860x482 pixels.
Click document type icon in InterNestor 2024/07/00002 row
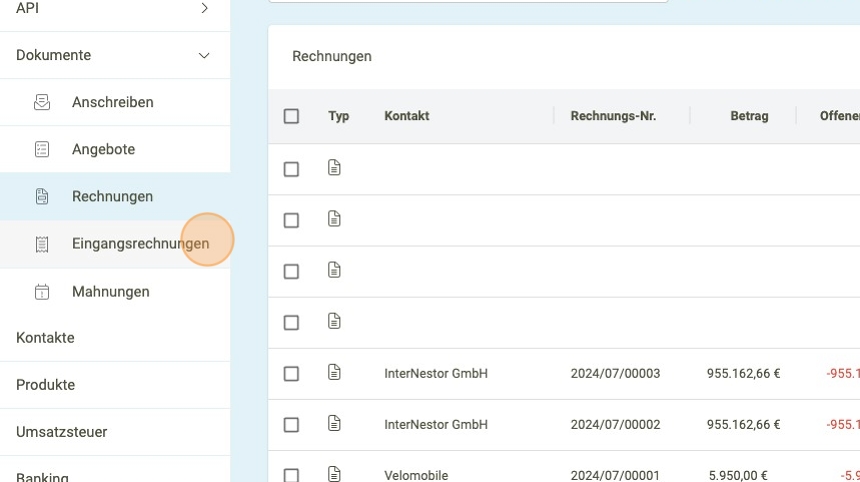click(334, 423)
